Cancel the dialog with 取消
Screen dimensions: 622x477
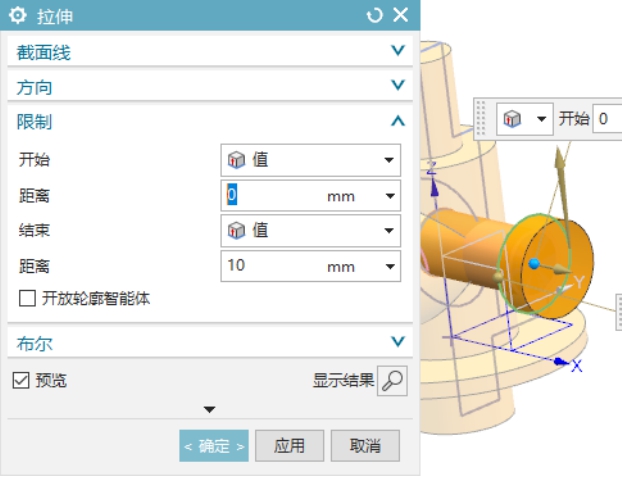pyautogui.click(x=365, y=446)
